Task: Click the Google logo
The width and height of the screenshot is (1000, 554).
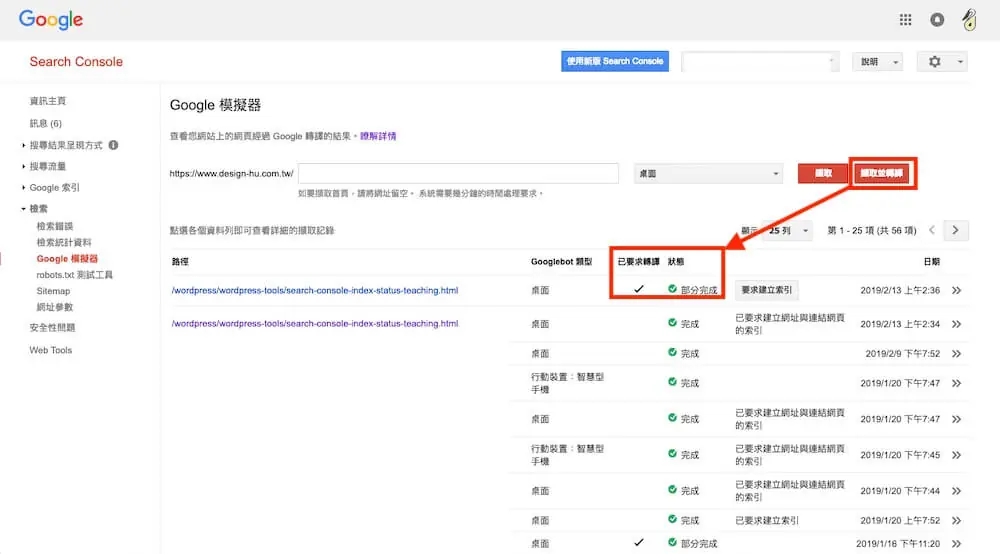Action: 51,20
